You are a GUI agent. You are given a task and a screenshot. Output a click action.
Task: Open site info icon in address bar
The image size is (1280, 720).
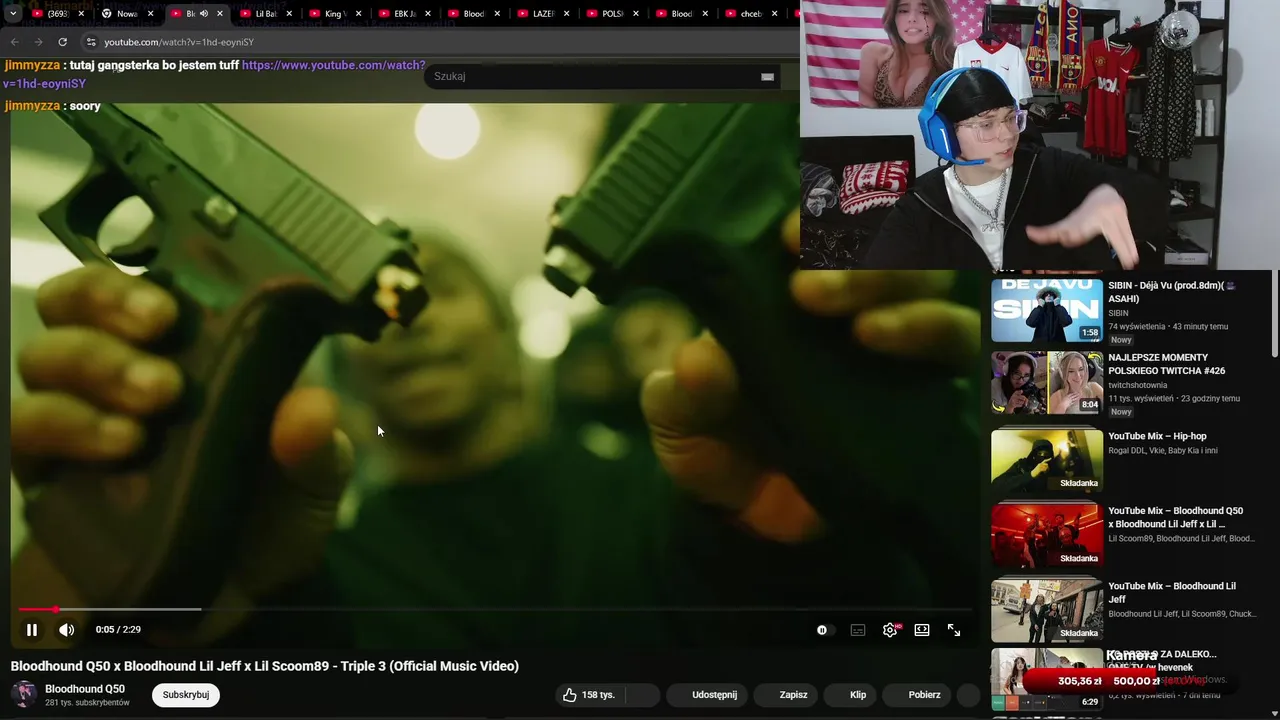tap(90, 42)
